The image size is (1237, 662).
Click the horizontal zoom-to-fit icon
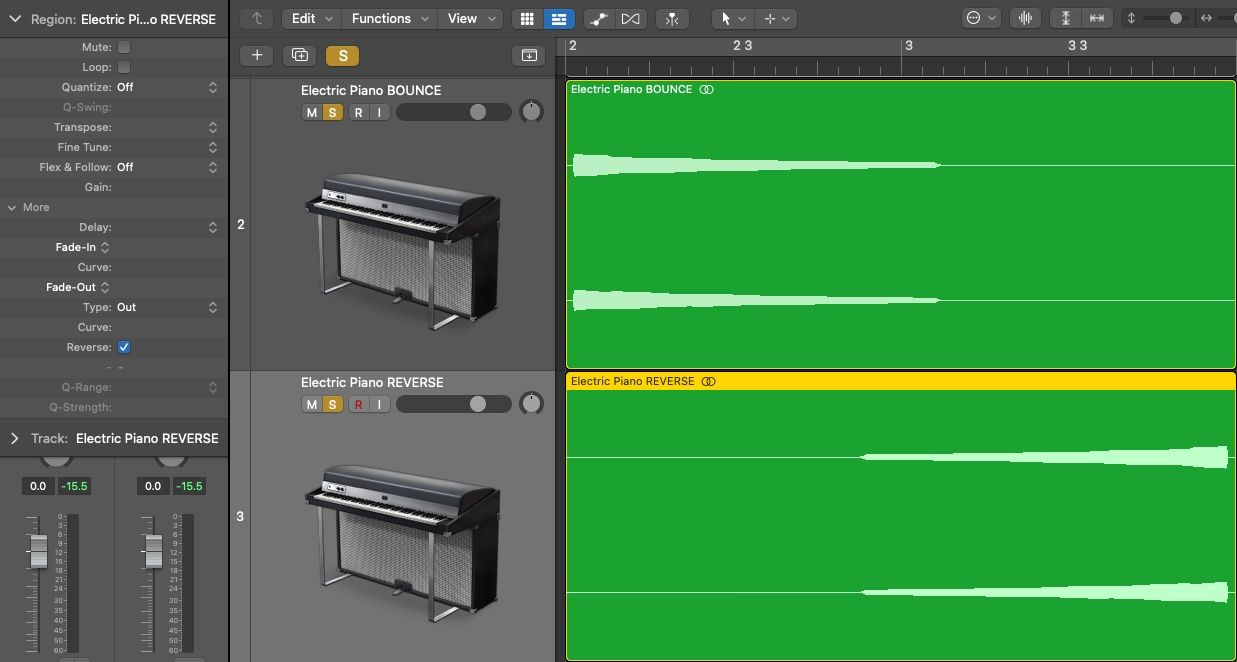click(x=1097, y=17)
